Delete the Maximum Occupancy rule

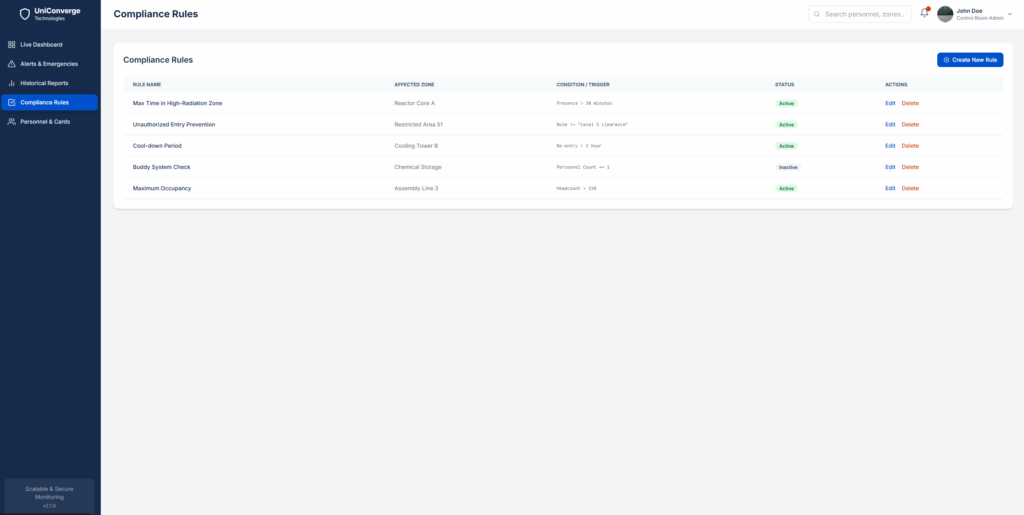(x=910, y=188)
